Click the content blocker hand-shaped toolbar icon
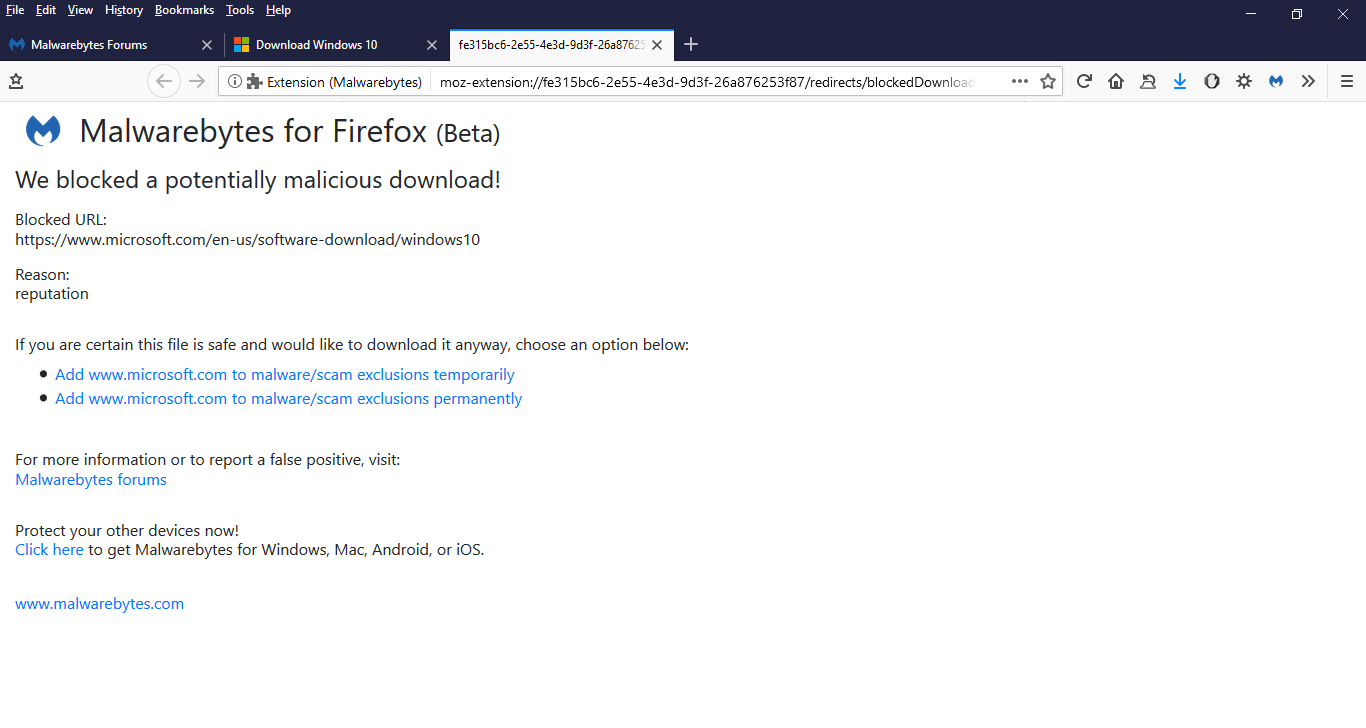The image size is (1366, 728). (x=1212, y=81)
